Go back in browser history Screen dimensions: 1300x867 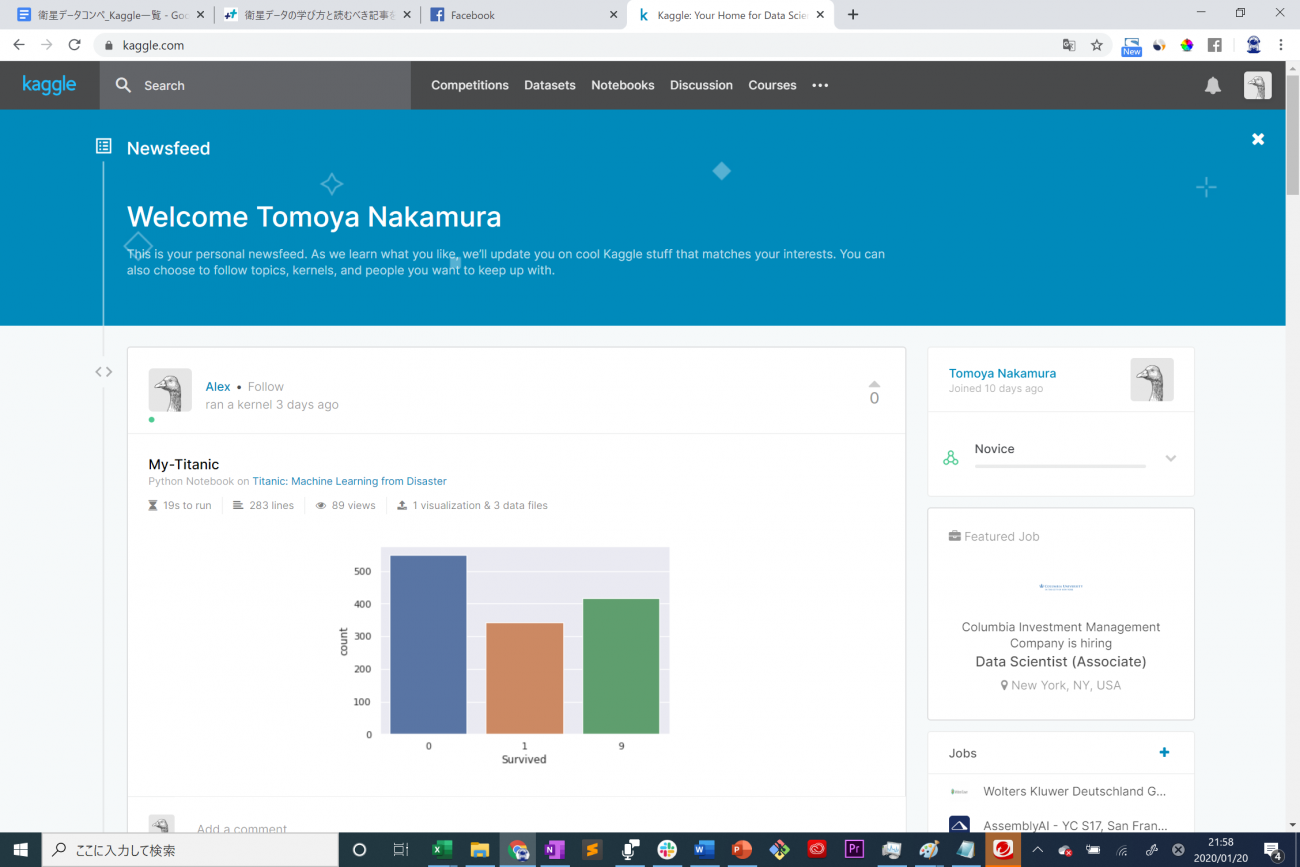[19, 45]
